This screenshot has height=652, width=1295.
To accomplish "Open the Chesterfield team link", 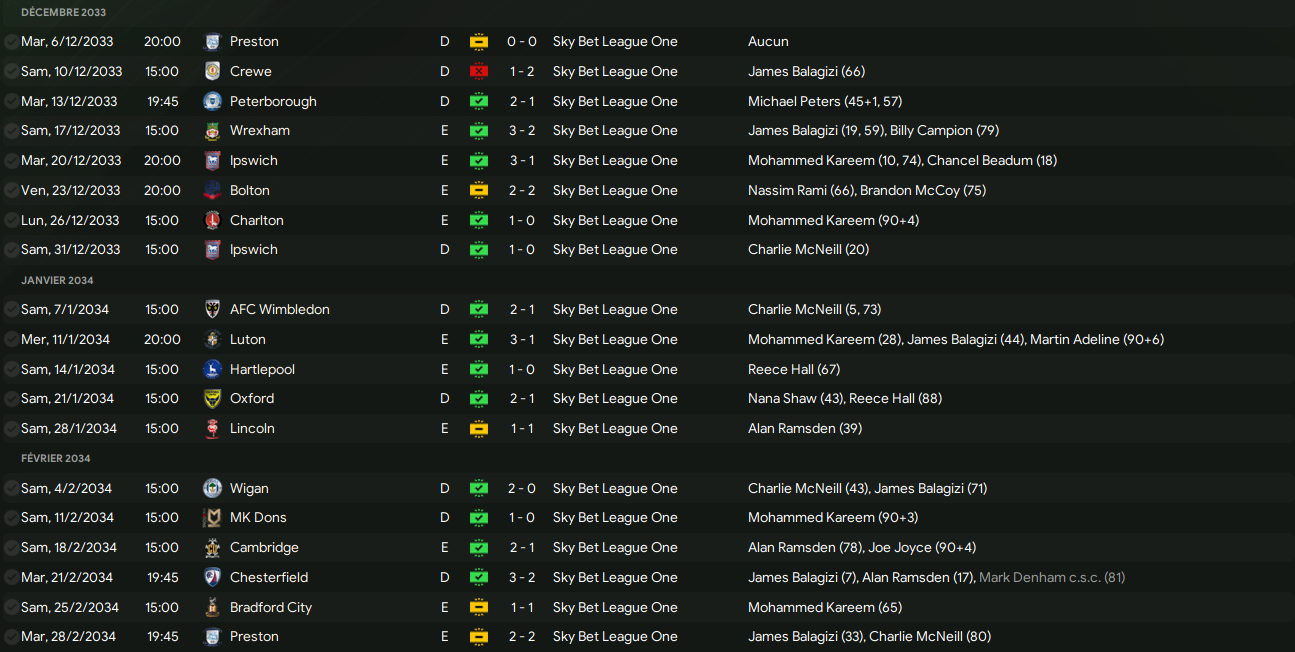I will 269,577.
